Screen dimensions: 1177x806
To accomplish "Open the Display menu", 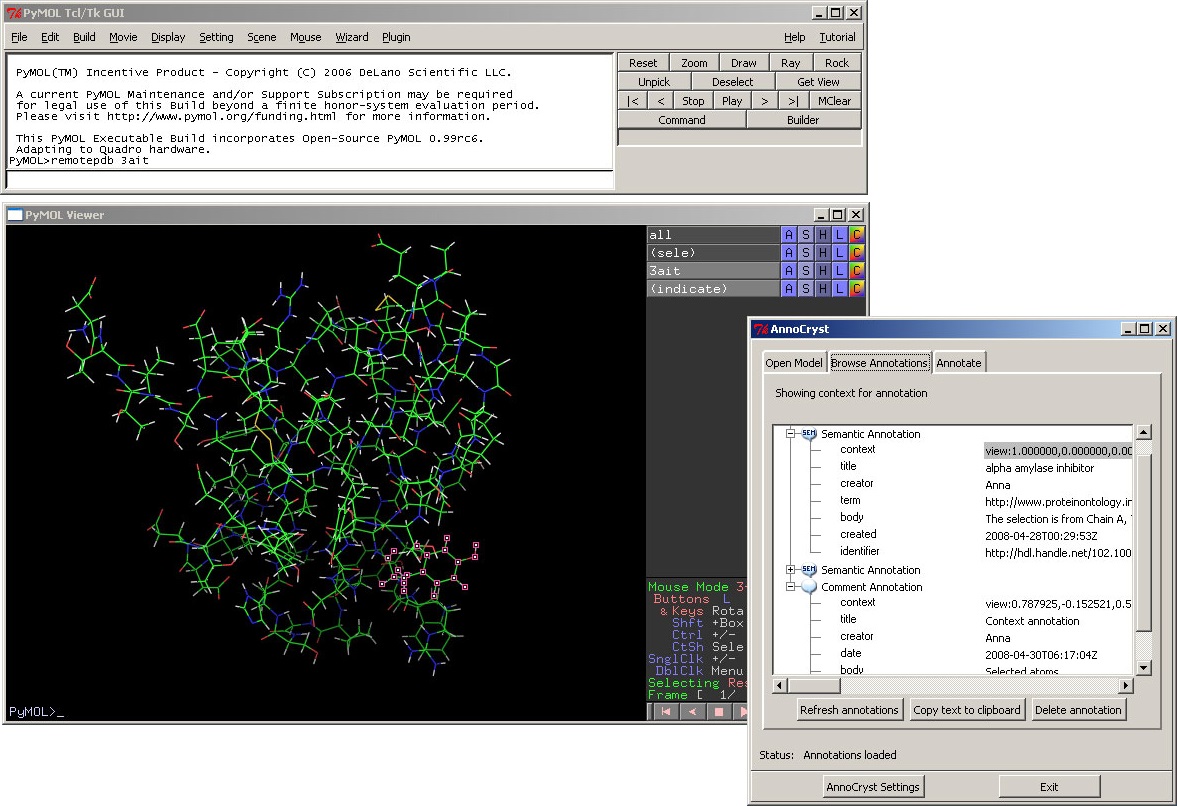I will (168, 37).
